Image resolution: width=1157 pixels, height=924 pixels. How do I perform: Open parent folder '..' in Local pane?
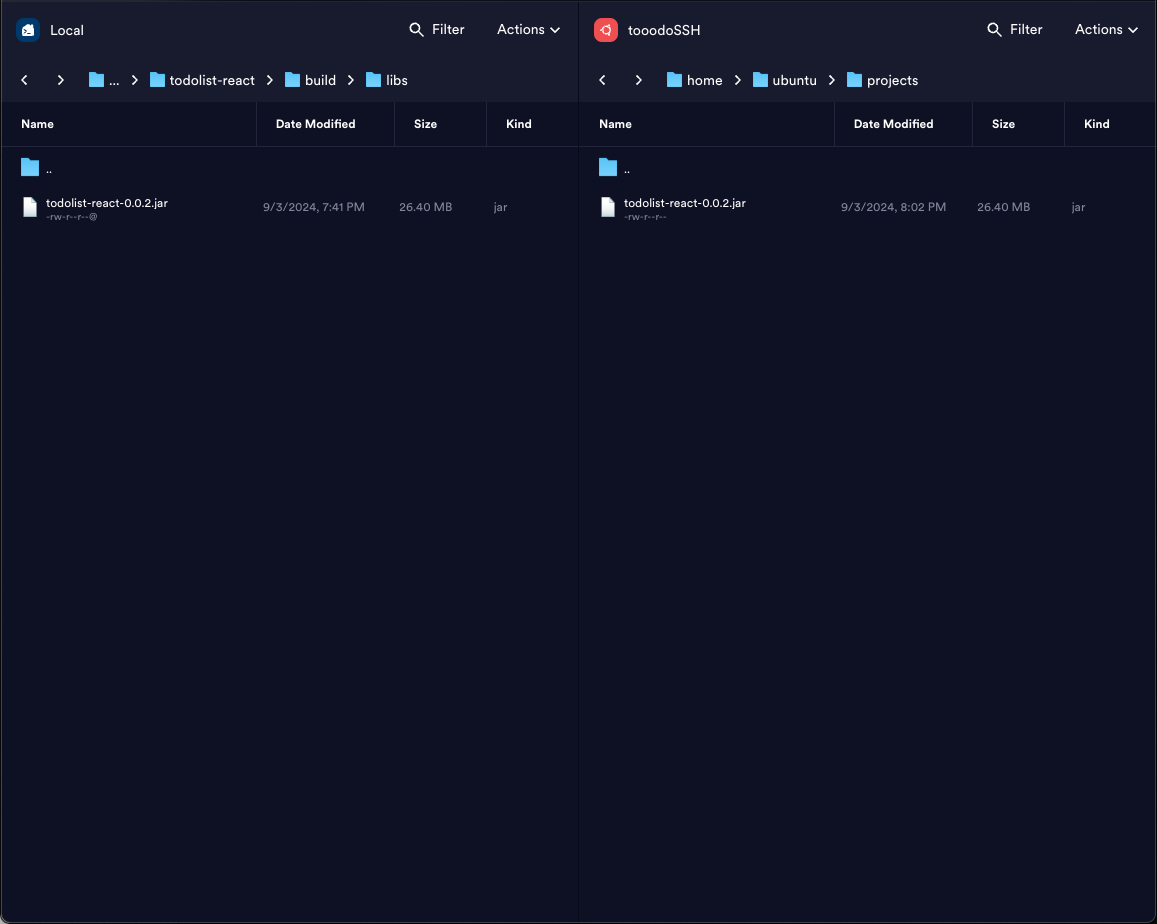point(289,168)
